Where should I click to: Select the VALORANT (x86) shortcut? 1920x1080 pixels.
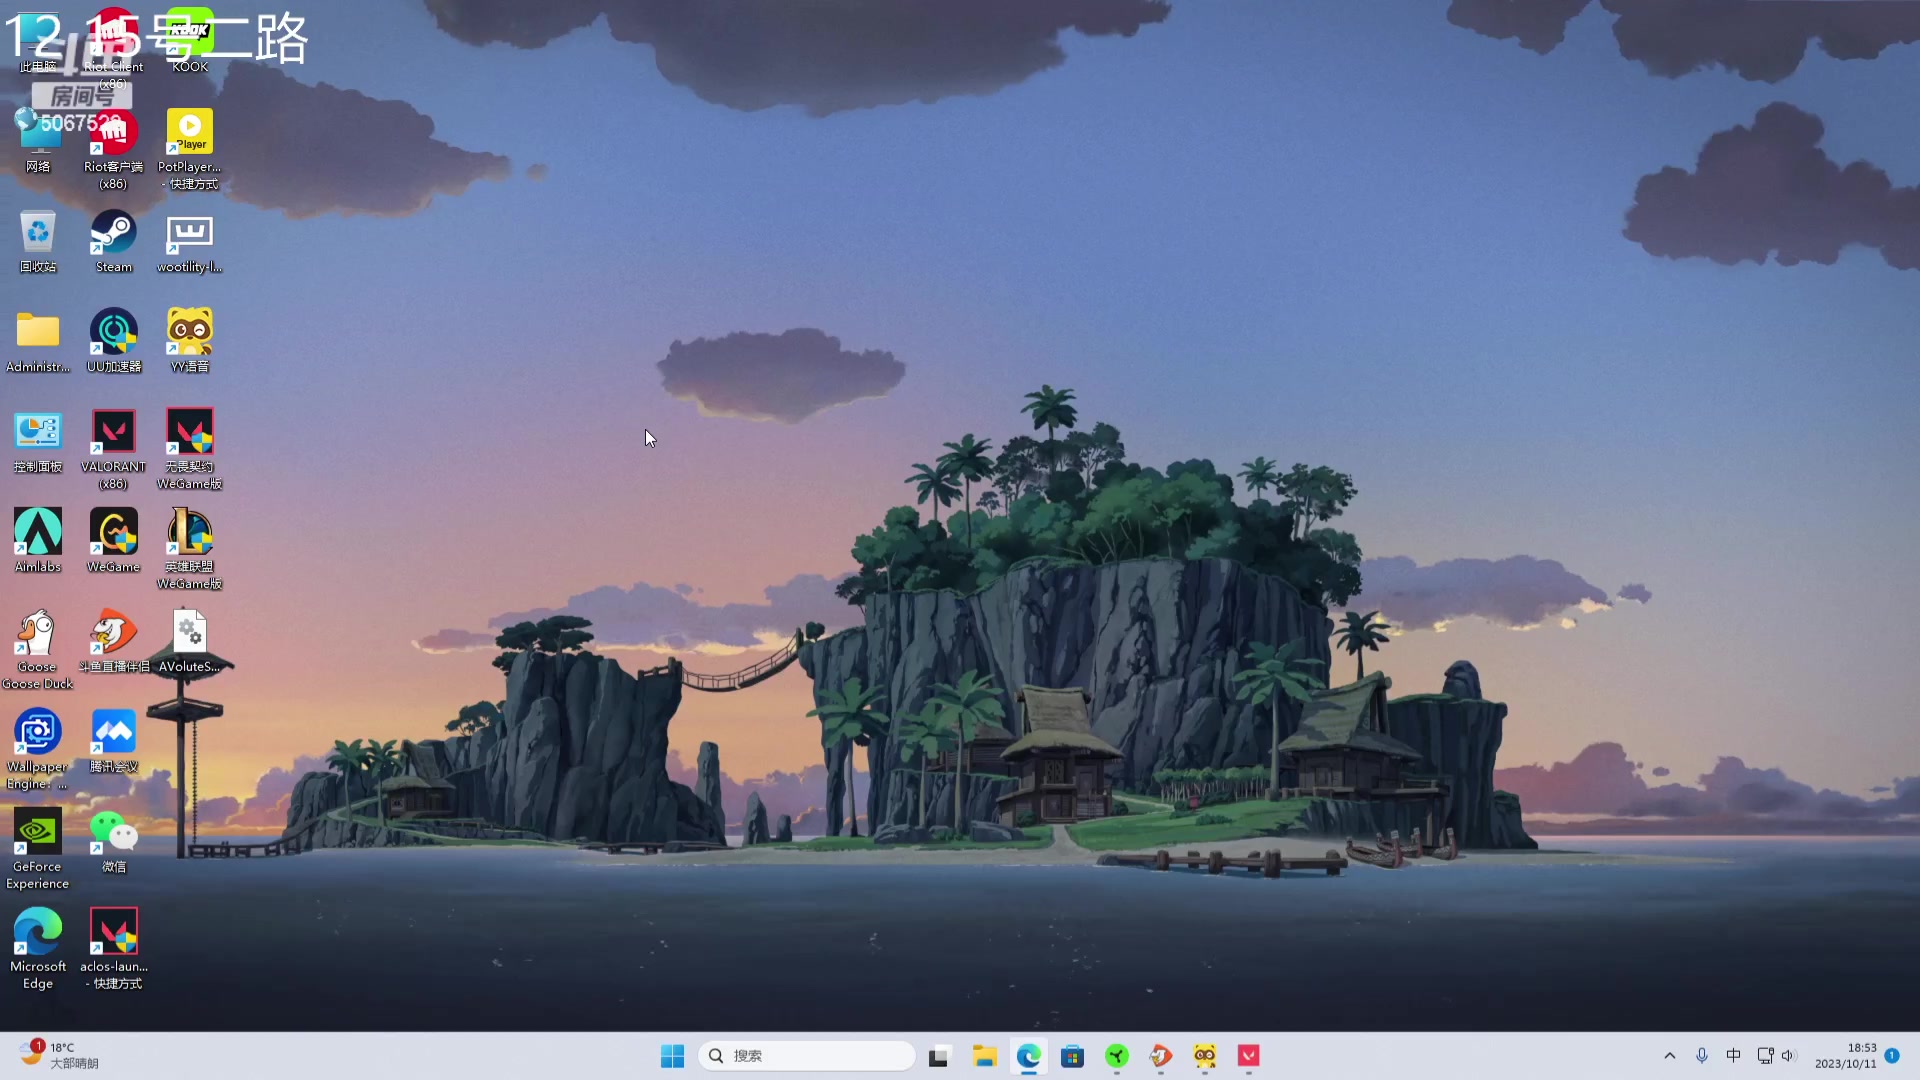[x=113, y=448]
